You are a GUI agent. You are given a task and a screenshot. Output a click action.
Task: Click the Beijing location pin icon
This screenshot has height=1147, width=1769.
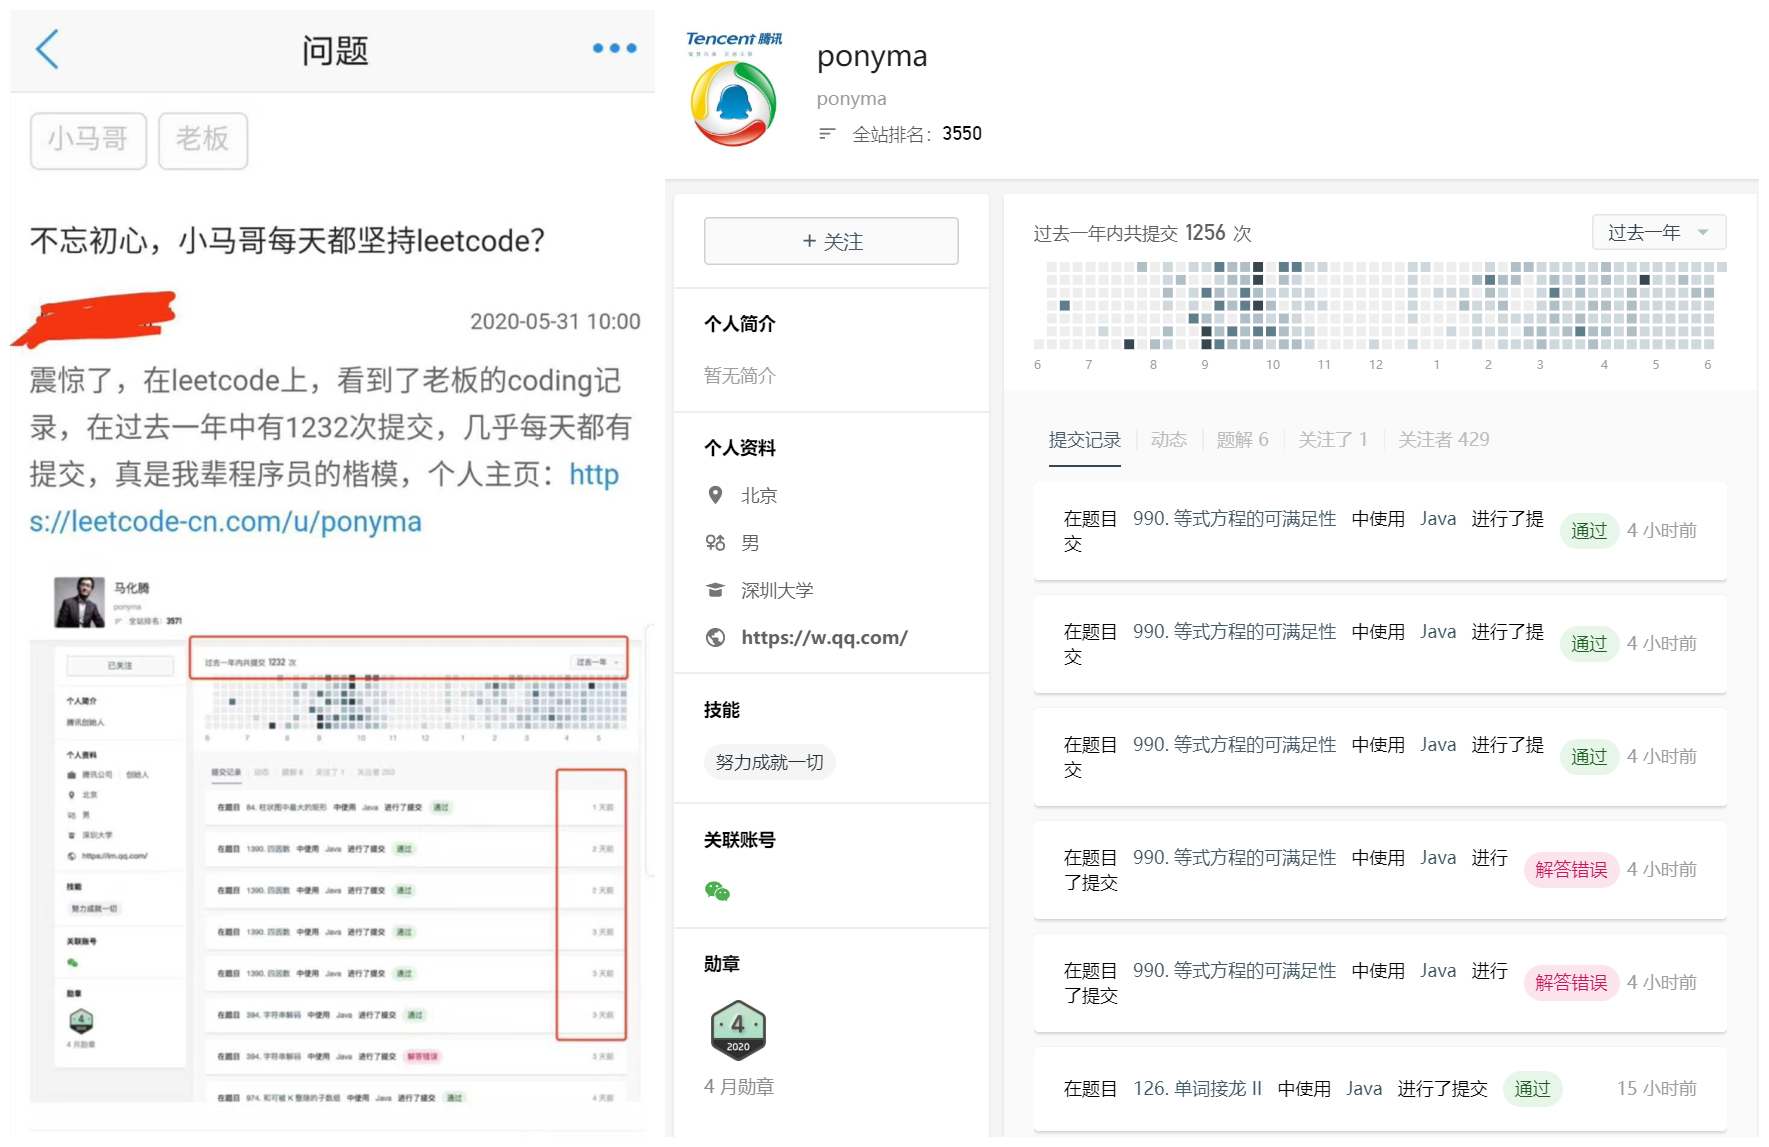(x=715, y=495)
